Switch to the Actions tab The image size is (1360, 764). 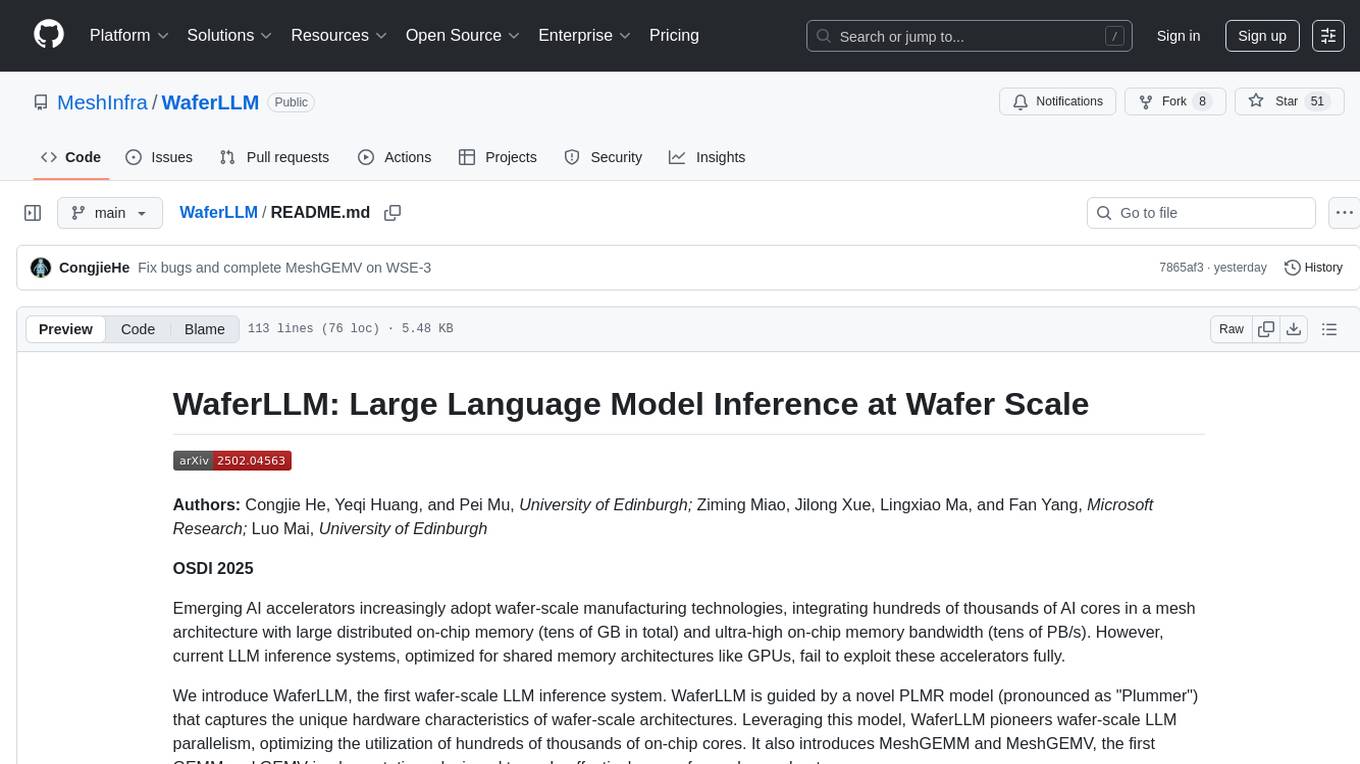[x=395, y=157]
